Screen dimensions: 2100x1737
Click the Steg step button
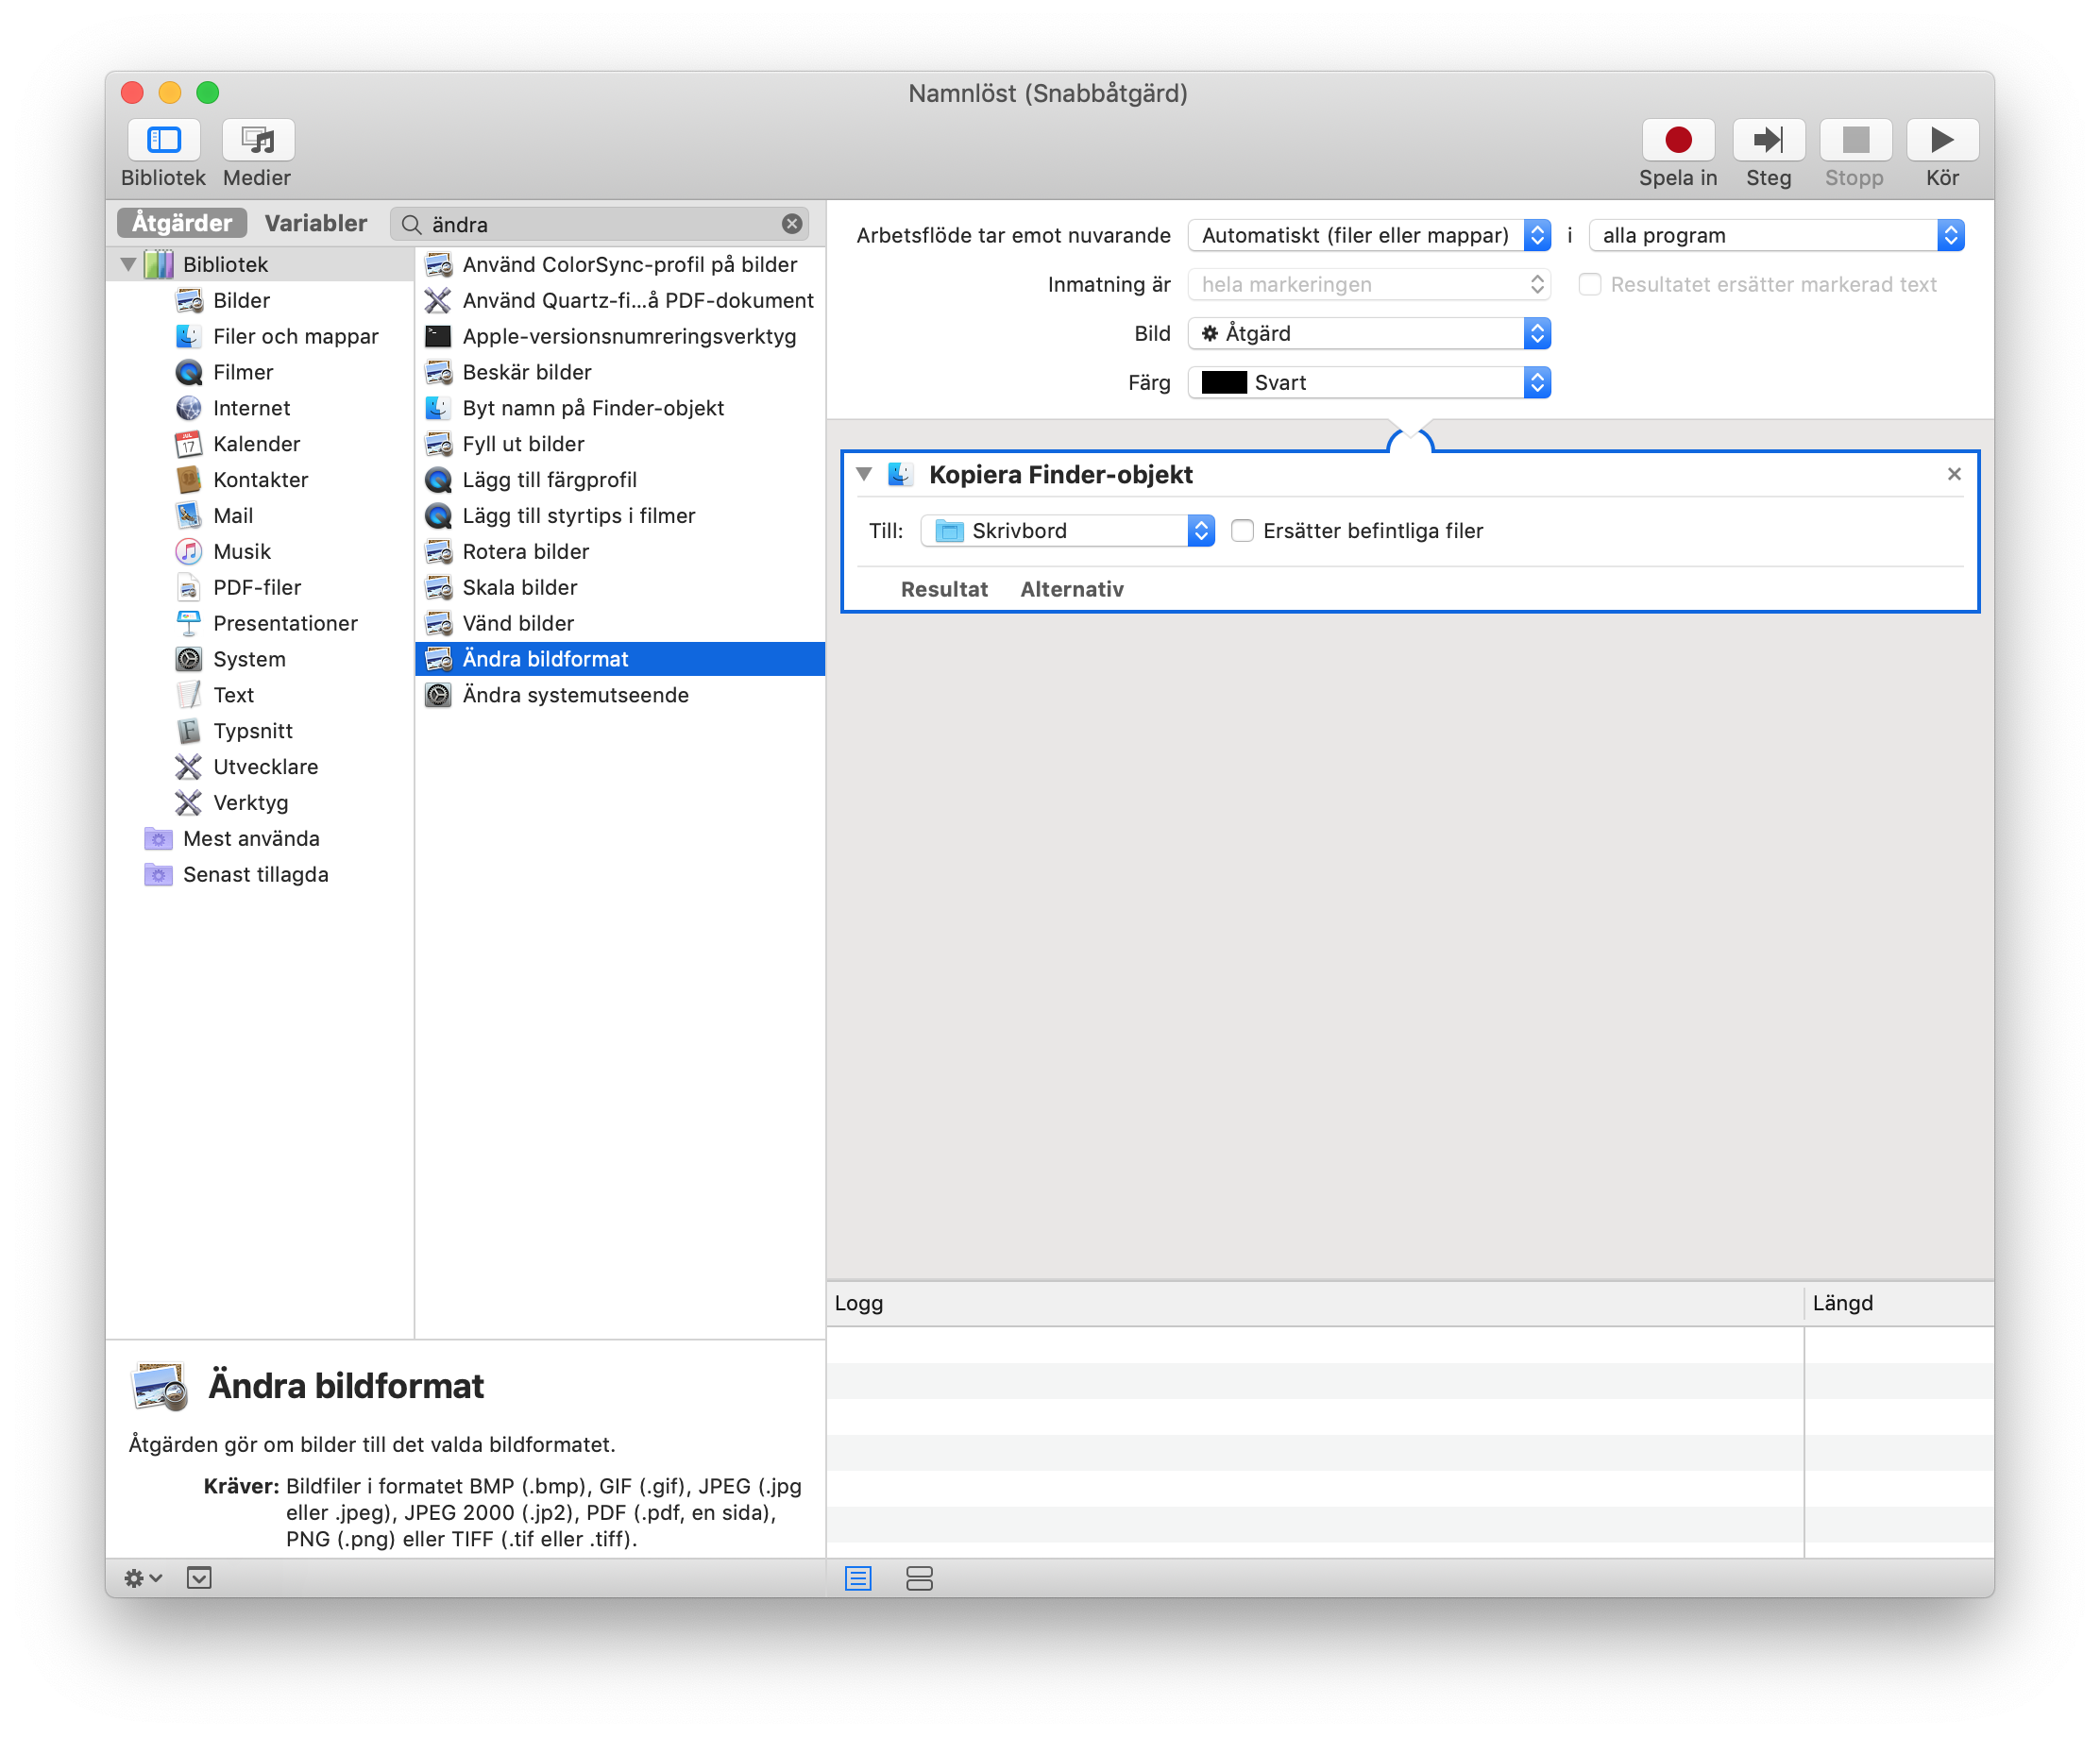pos(1767,140)
